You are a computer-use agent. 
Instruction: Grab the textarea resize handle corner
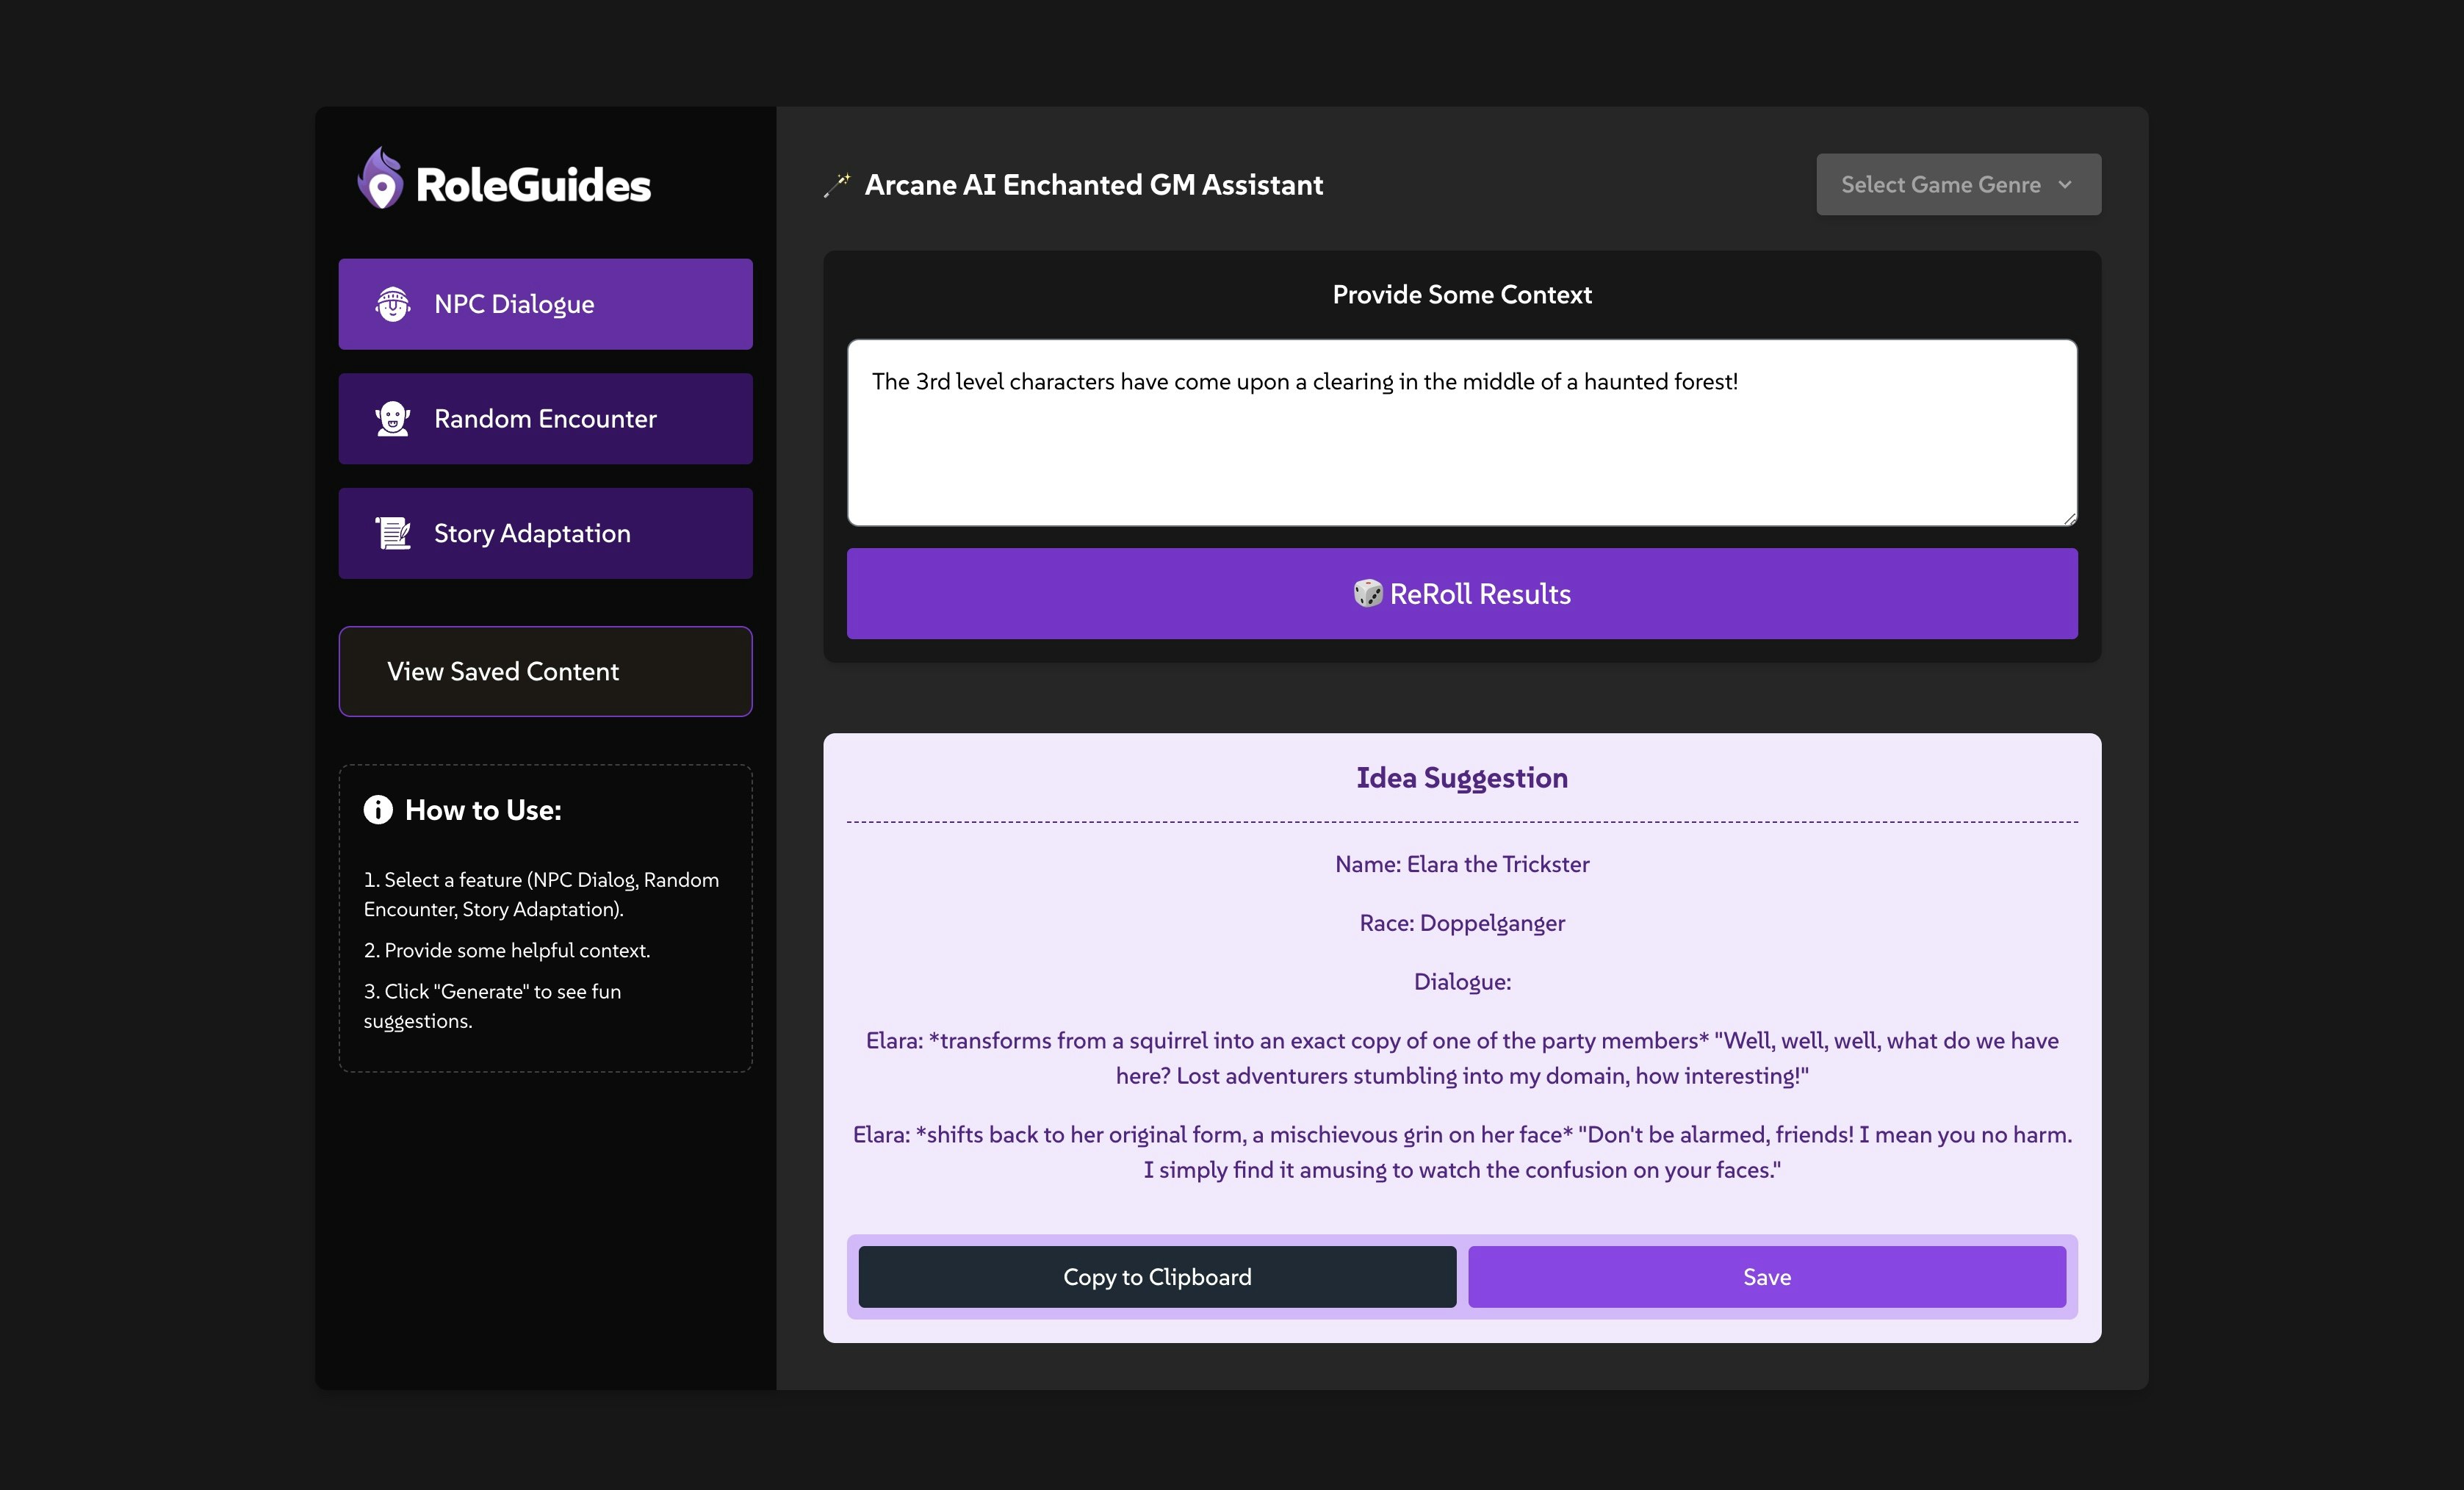[x=2070, y=518]
